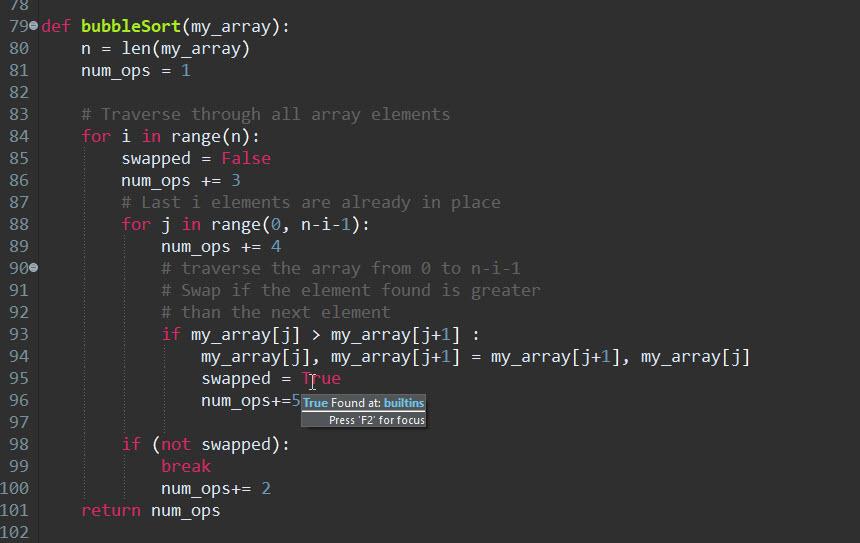The height and width of the screenshot is (543, 860).
Task: Collapse the bubbleSort function fold marker
Action: [33, 26]
